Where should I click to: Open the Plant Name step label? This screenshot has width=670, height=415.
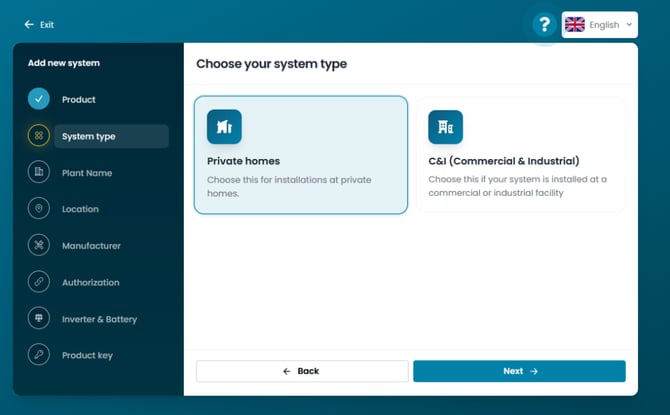click(87, 173)
